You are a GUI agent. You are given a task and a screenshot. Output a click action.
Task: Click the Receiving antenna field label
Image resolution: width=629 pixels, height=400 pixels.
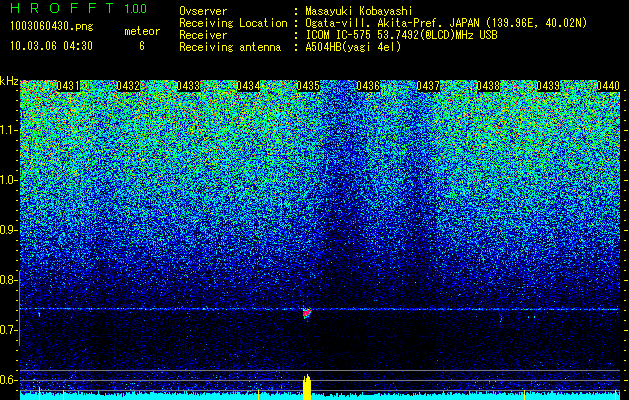(x=230, y=47)
